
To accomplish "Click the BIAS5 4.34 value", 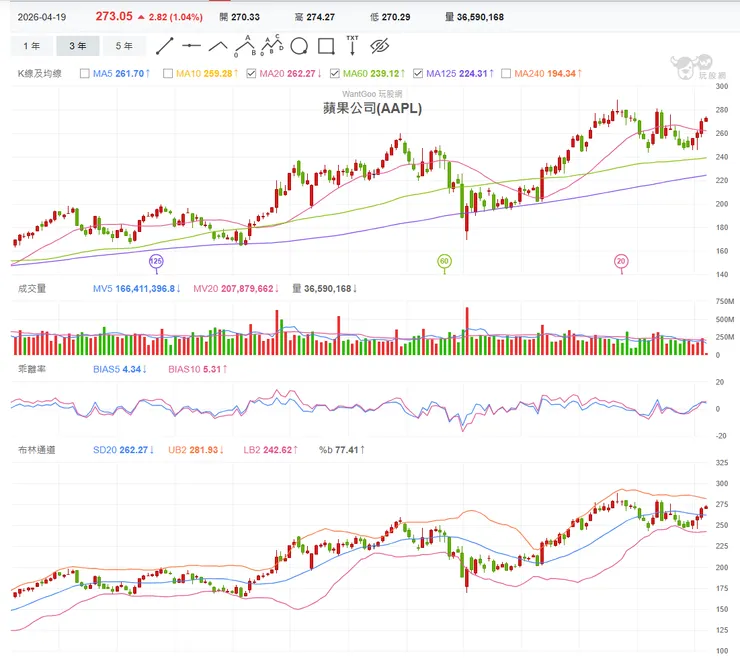I will (x=119, y=369).
